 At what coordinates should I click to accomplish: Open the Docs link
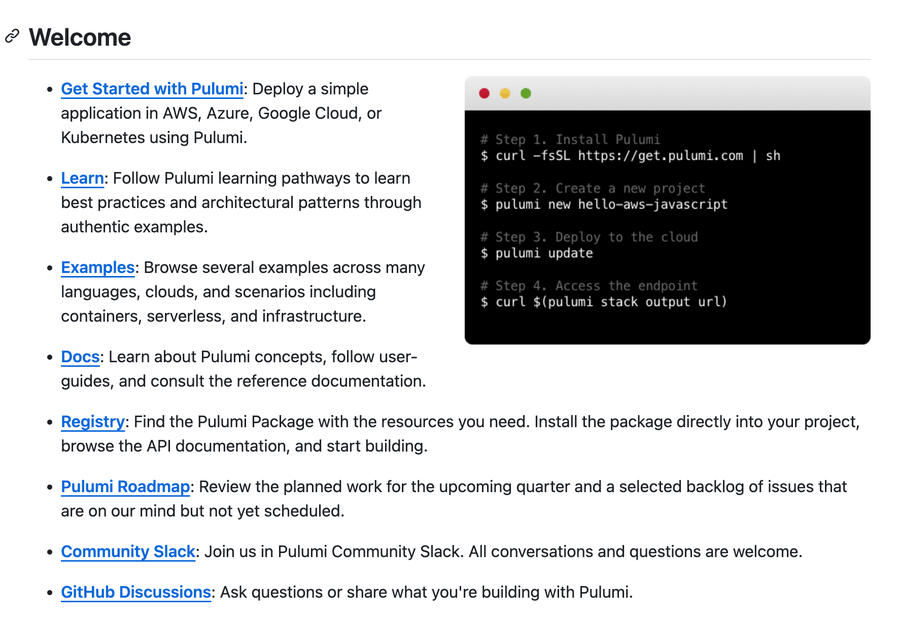click(80, 357)
